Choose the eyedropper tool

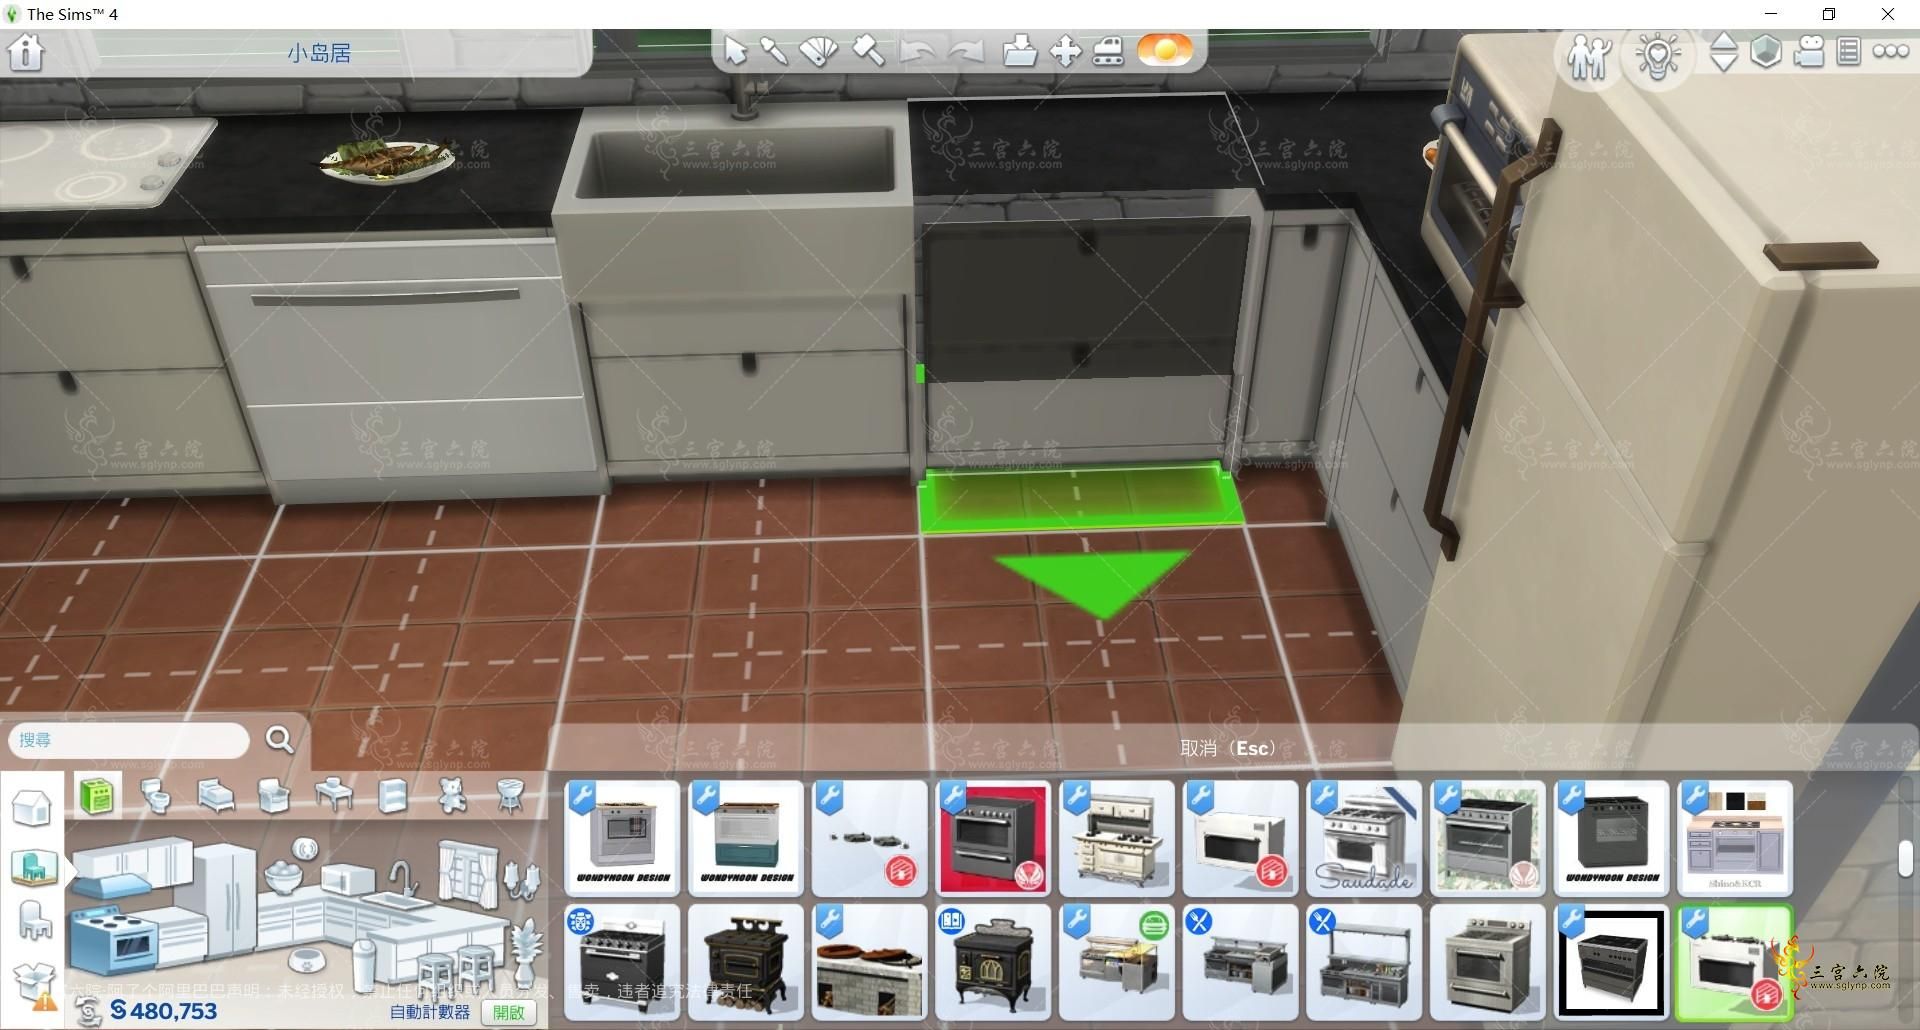click(x=774, y=51)
